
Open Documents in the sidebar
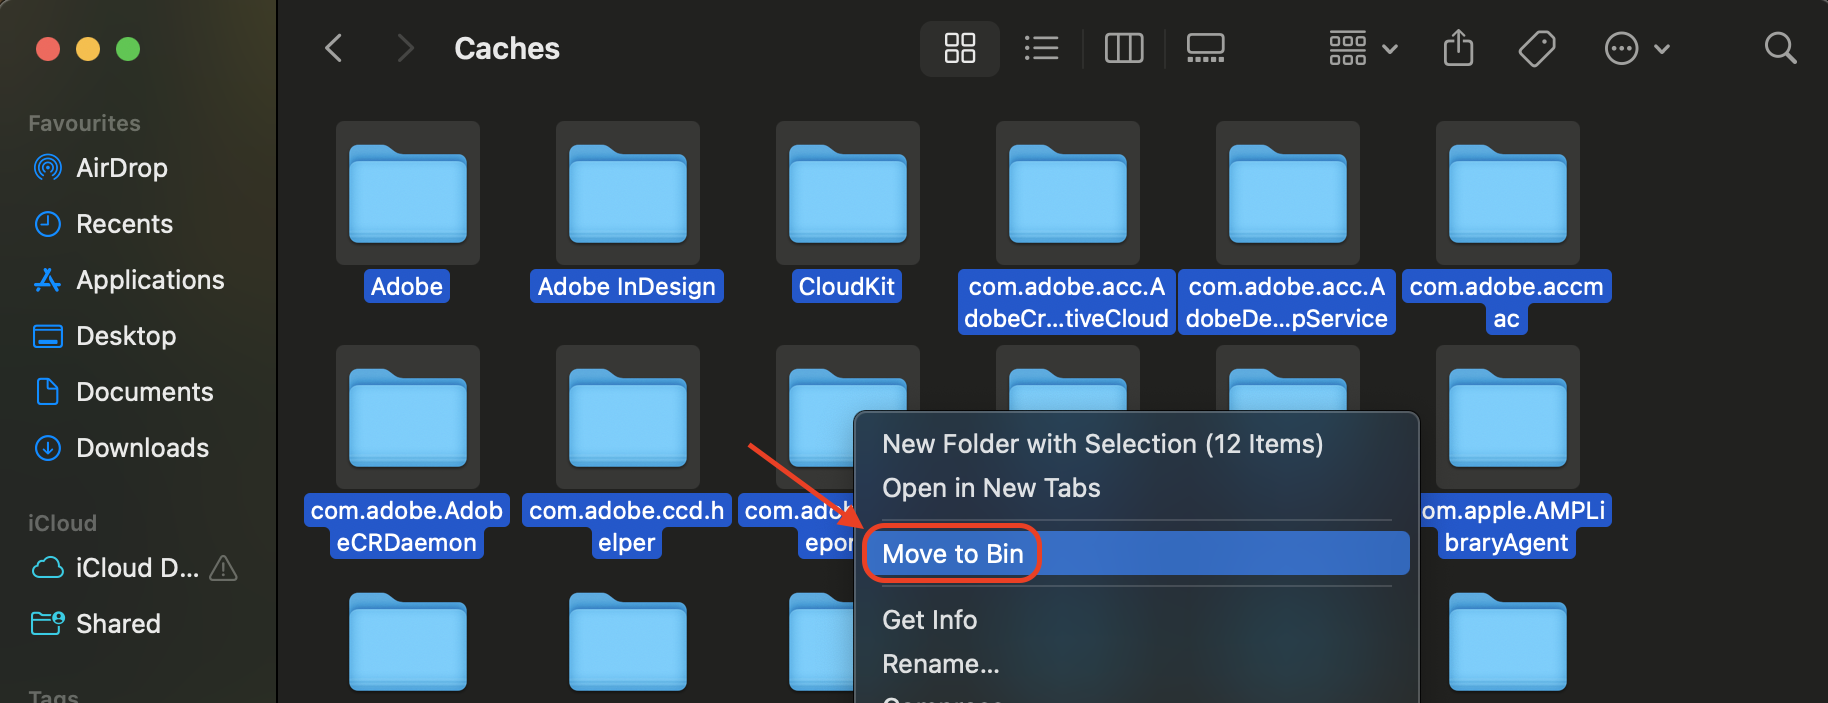[x=145, y=392]
